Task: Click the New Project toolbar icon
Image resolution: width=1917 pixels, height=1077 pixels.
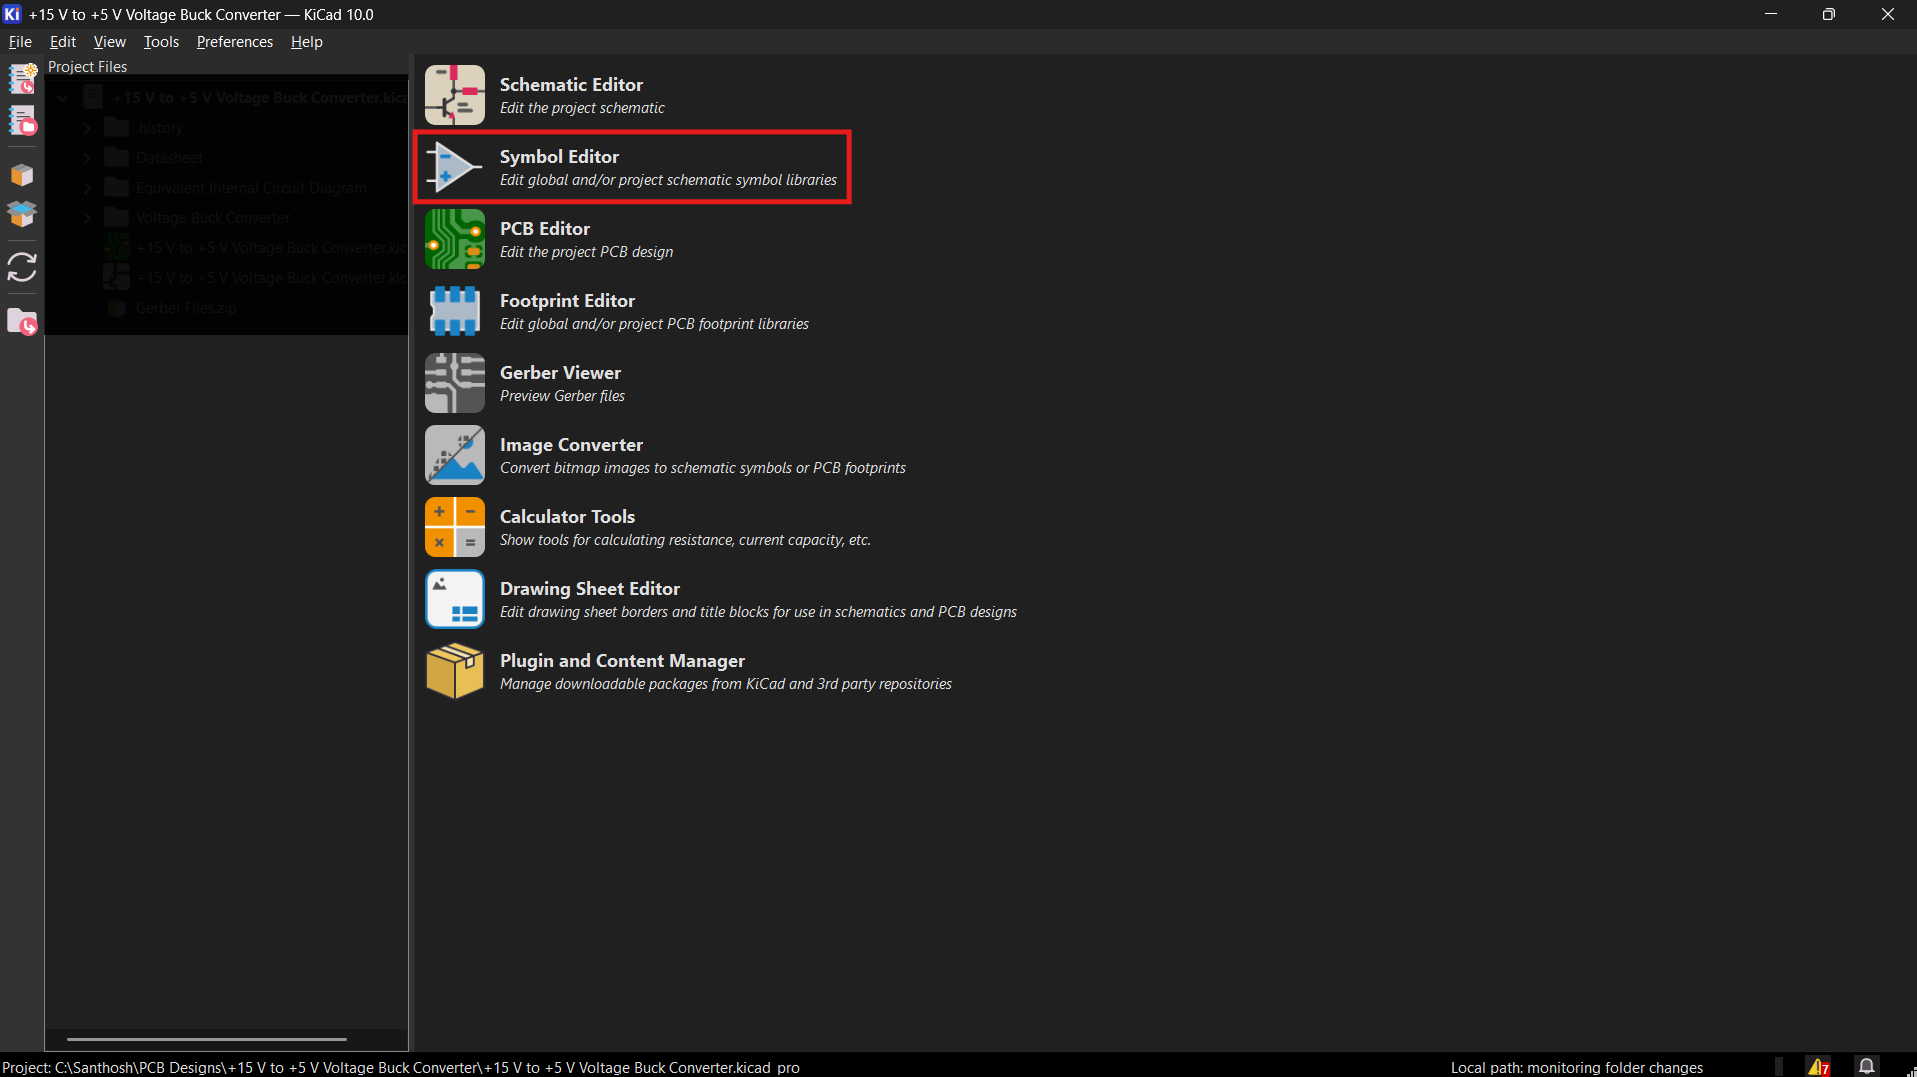Action: 22,78
